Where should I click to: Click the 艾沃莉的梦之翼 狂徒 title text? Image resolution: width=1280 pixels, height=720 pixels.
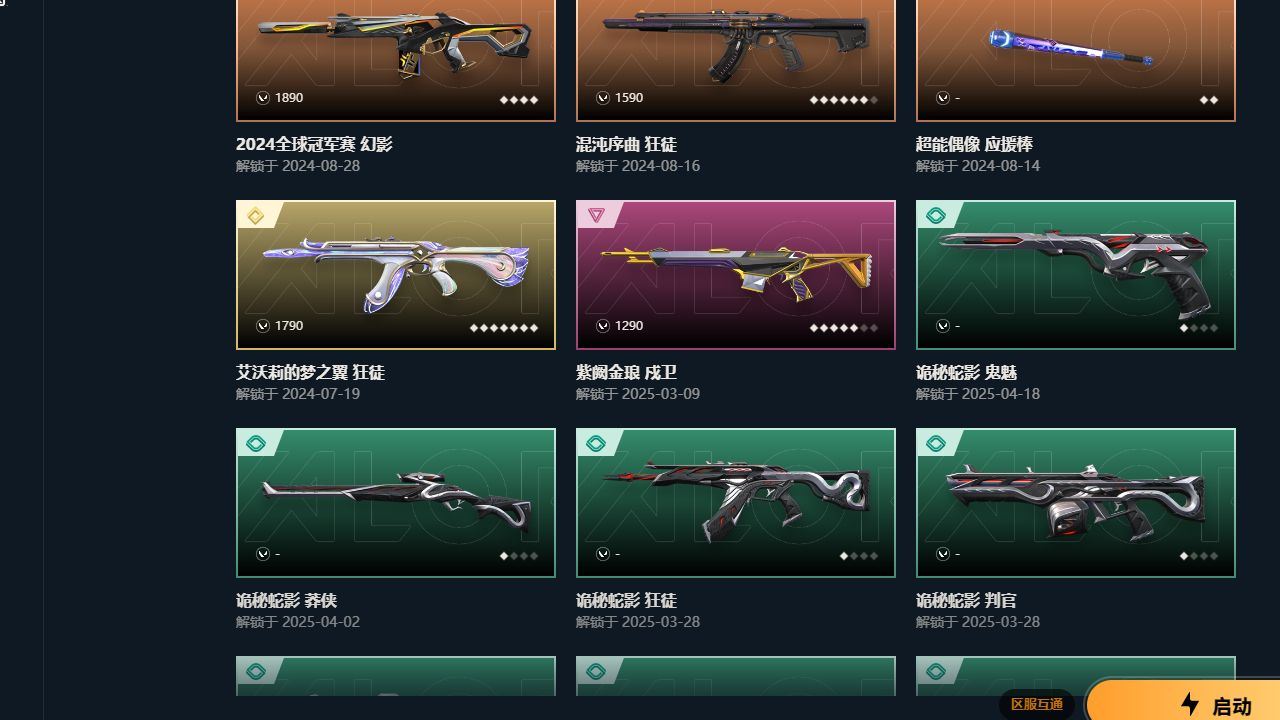click(310, 372)
